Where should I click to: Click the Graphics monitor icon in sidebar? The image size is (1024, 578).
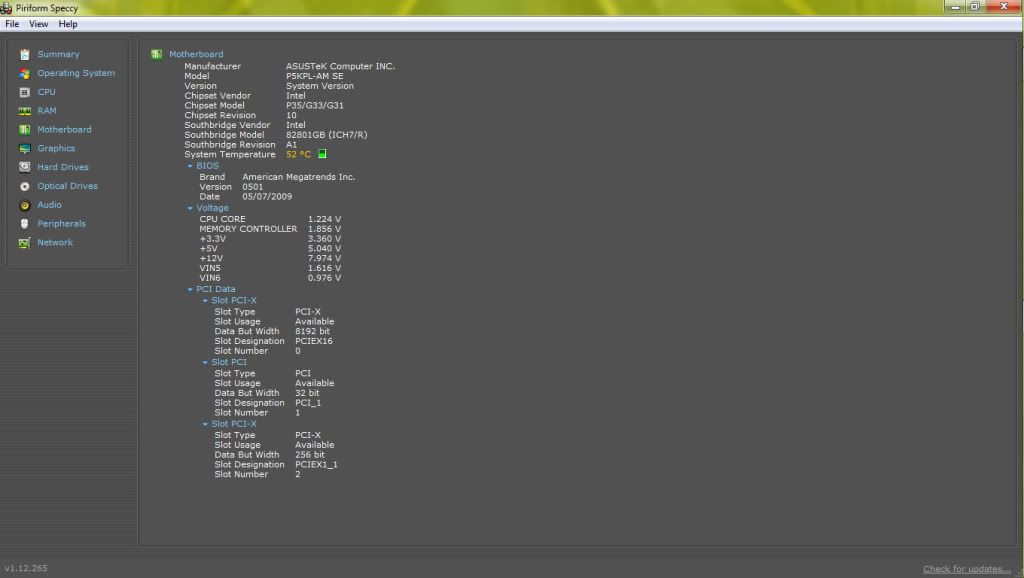coord(25,149)
